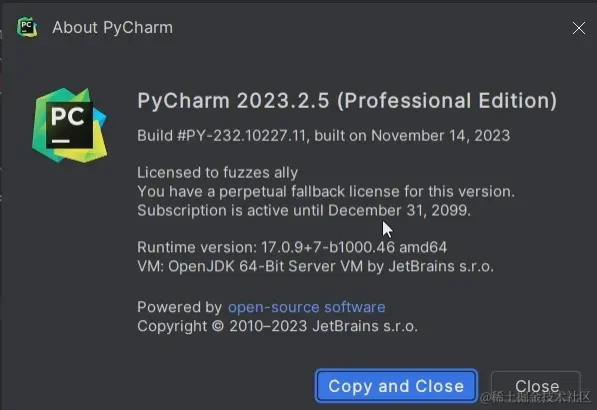Click the Copy and Close button
The height and width of the screenshot is (410, 597).
(396, 386)
